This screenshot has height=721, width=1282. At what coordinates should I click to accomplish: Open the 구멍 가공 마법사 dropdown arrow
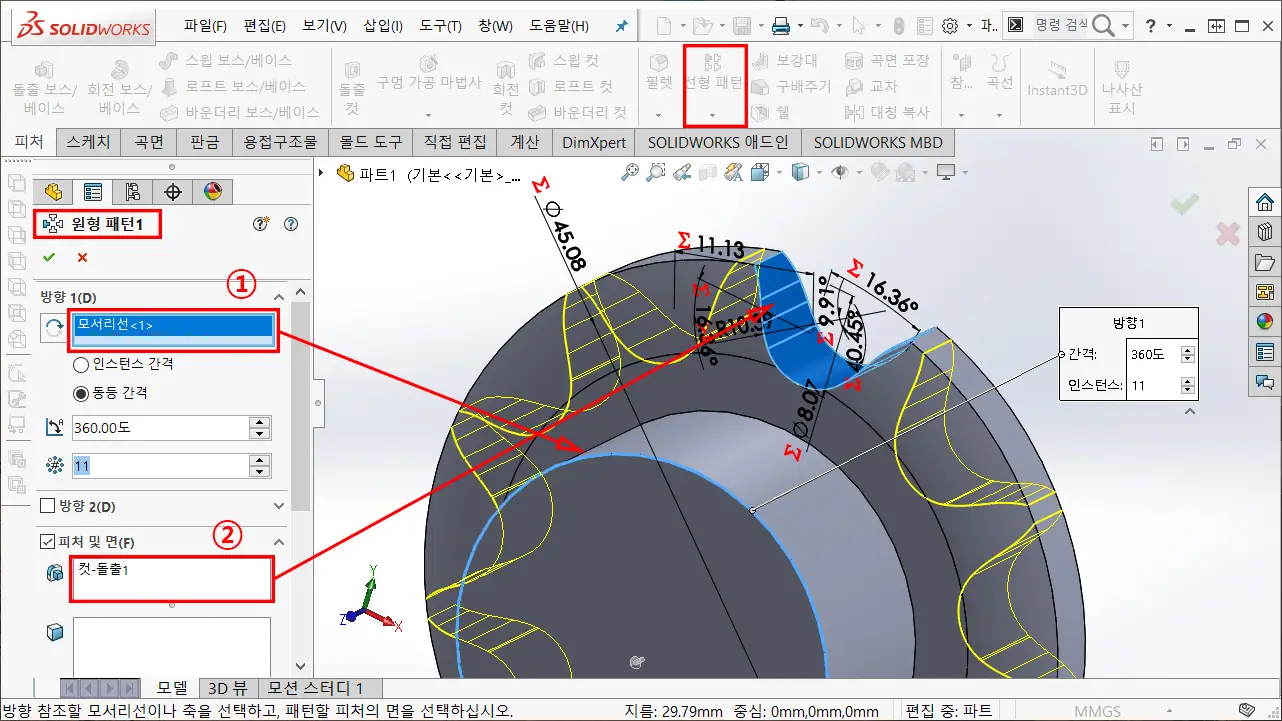click(428, 115)
